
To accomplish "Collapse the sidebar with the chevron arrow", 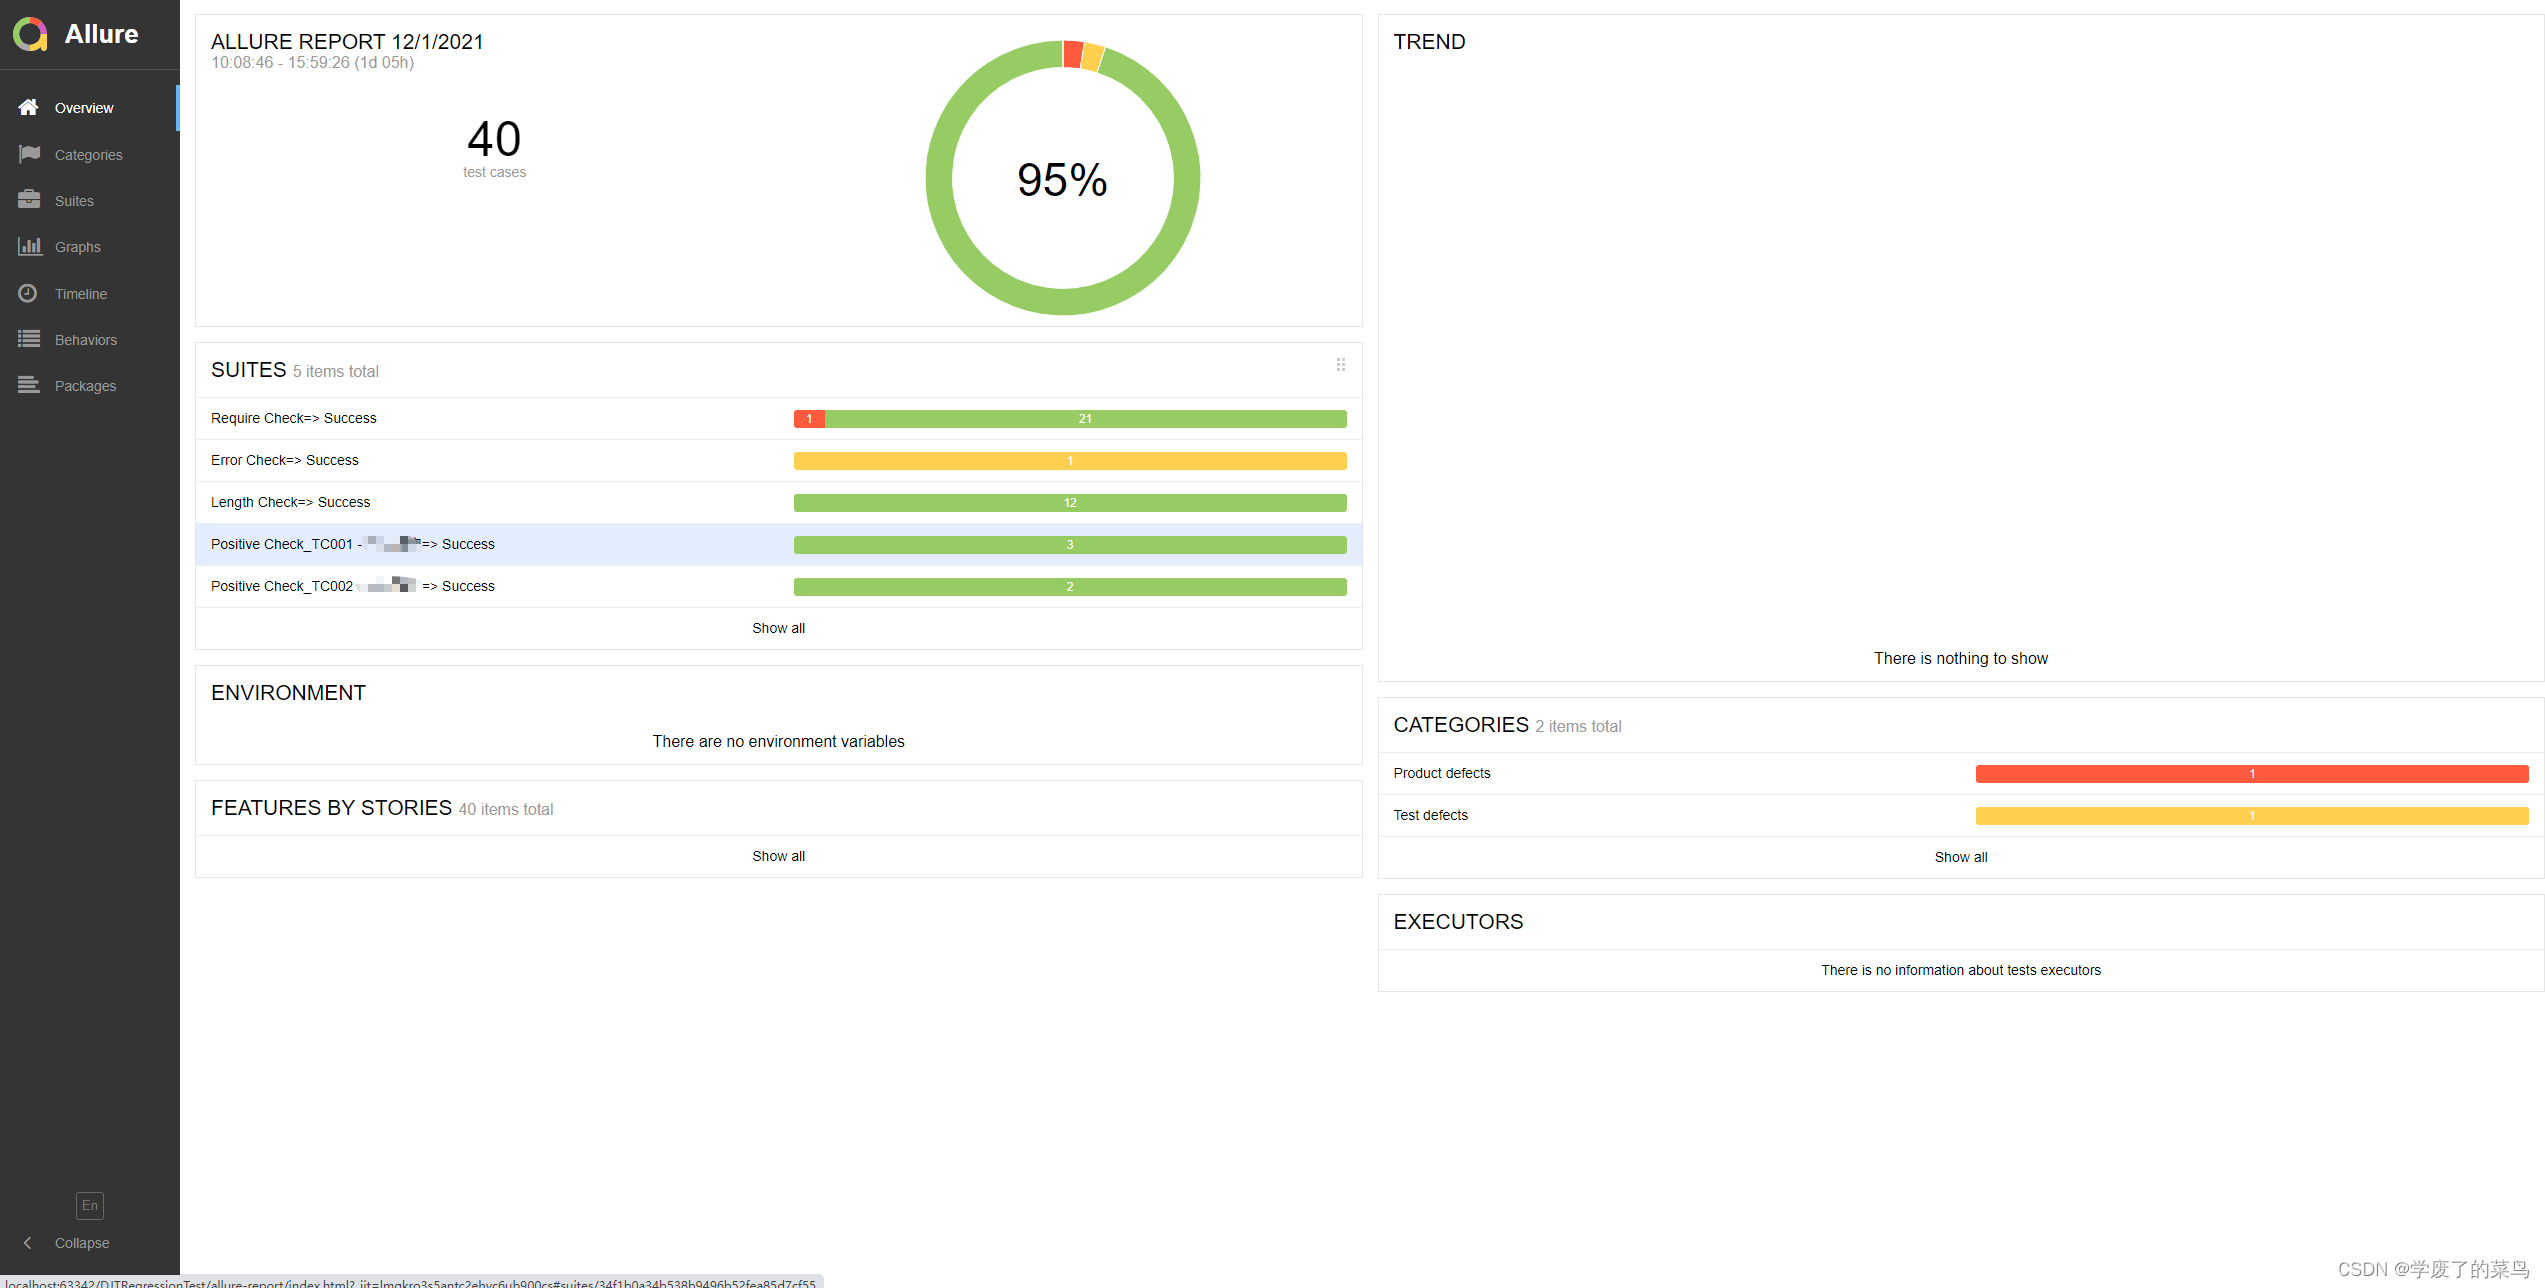I will [28, 1243].
